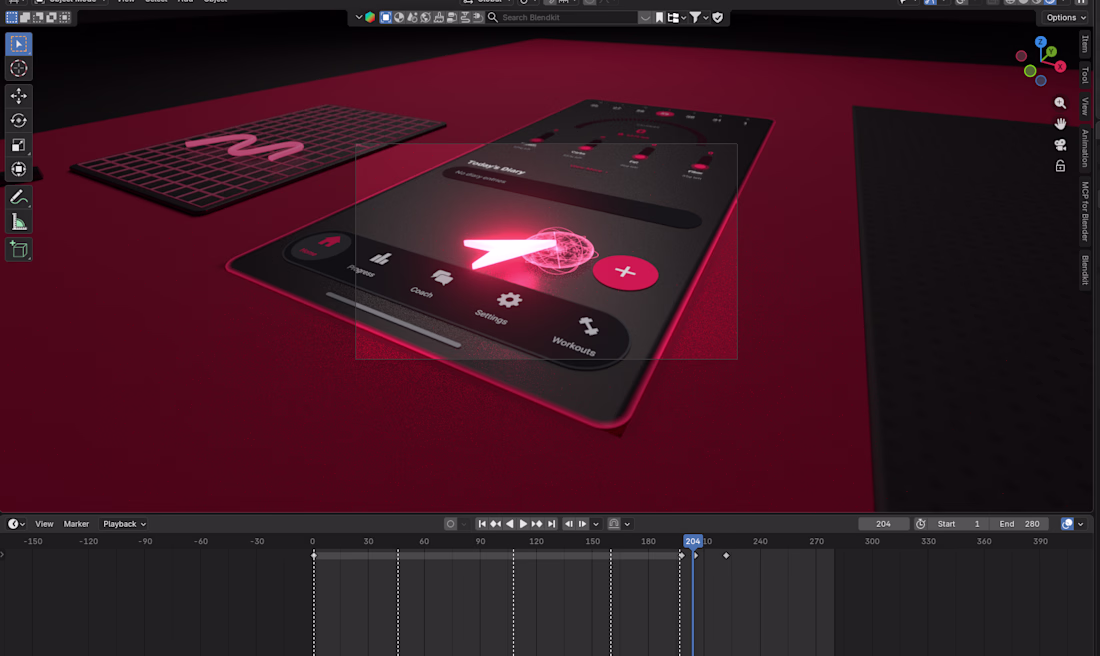Click the Z axis gizmo ball
The width and height of the screenshot is (1100, 656).
coord(1041,42)
